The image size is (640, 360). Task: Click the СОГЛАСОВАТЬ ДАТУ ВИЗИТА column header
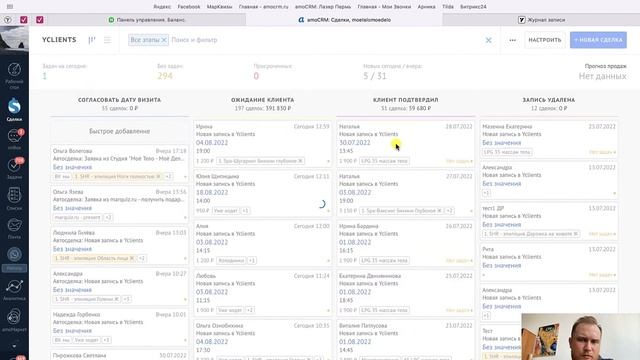pos(120,100)
